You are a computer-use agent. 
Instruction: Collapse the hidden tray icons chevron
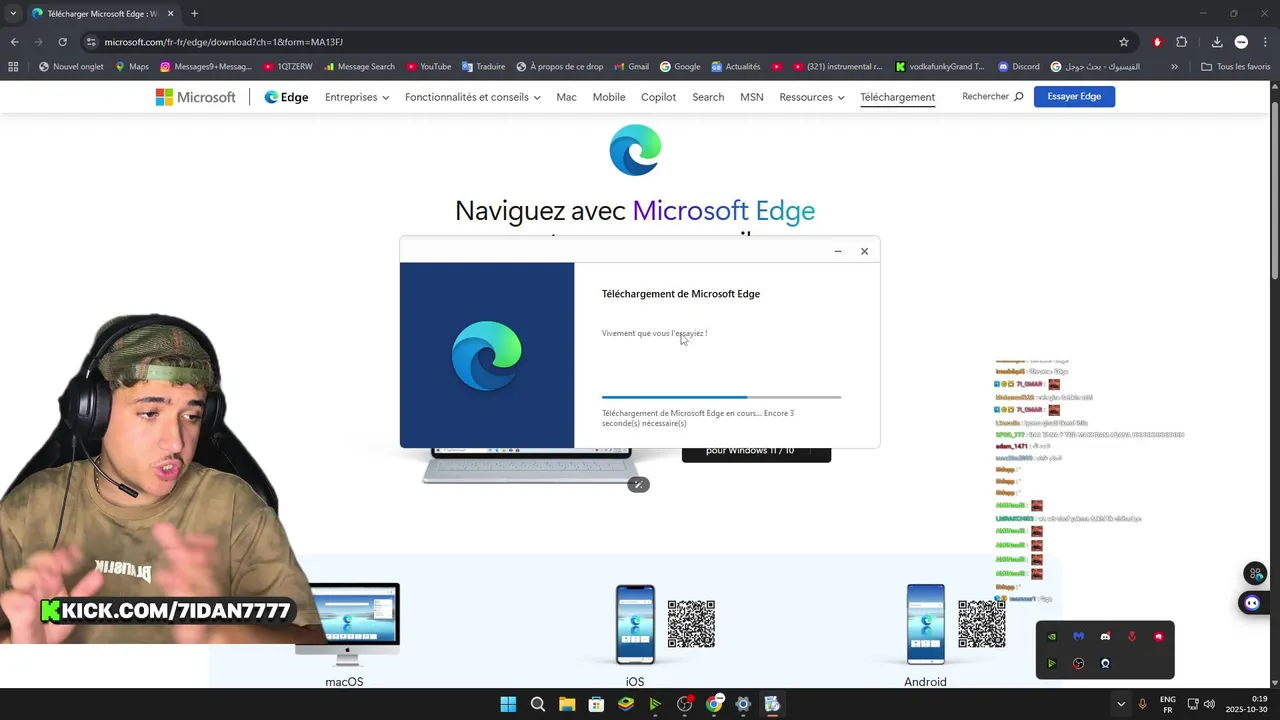(1121, 704)
